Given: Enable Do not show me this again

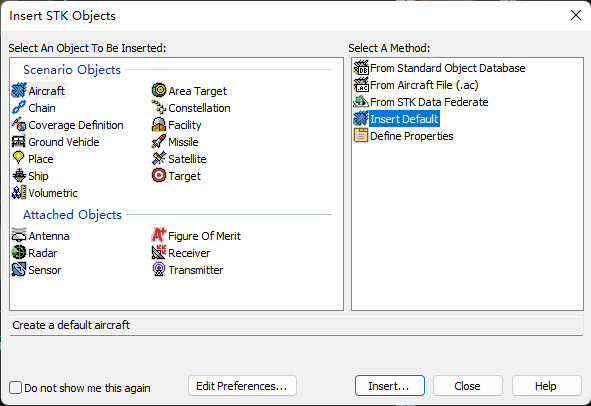Looking at the screenshot, I should [x=15, y=388].
